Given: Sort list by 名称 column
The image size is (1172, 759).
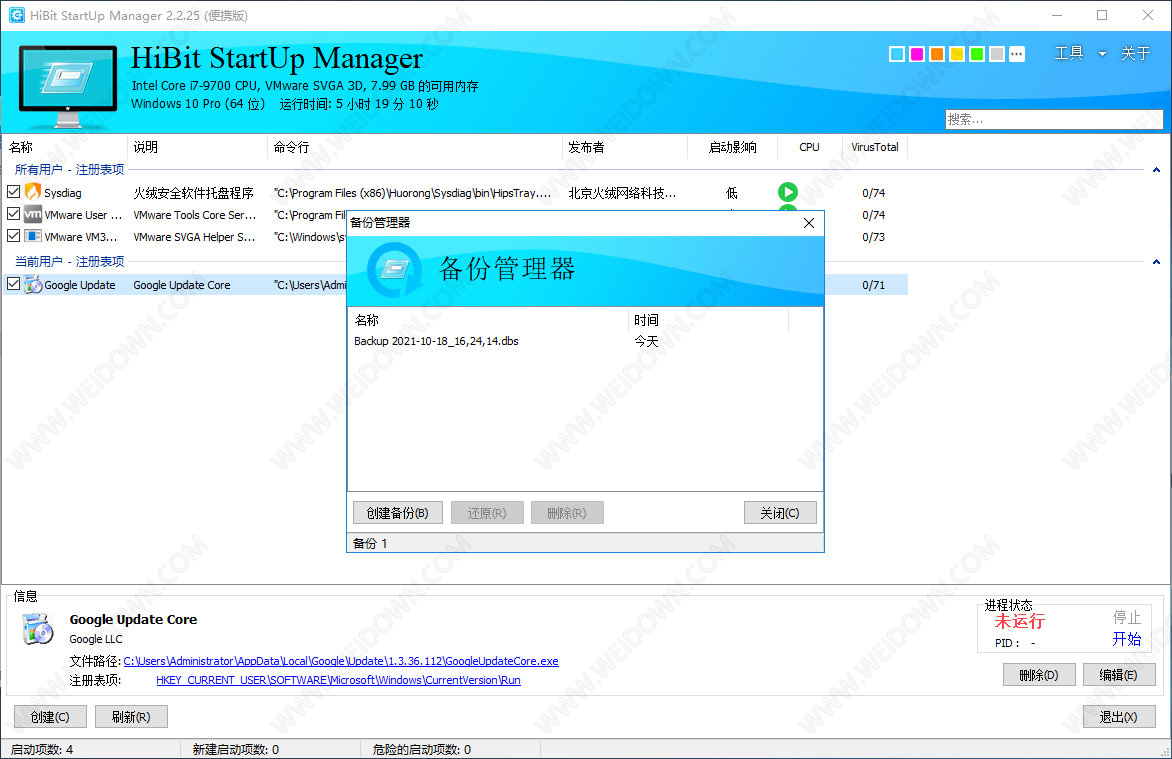Looking at the screenshot, I should click(x=65, y=147).
